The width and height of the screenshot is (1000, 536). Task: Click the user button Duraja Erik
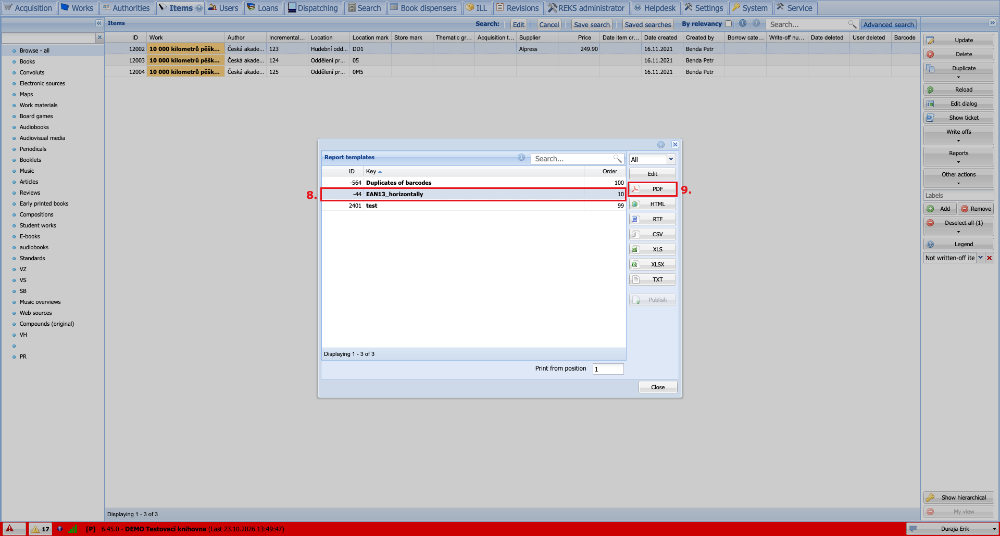pyautogui.click(x=953, y=529)
